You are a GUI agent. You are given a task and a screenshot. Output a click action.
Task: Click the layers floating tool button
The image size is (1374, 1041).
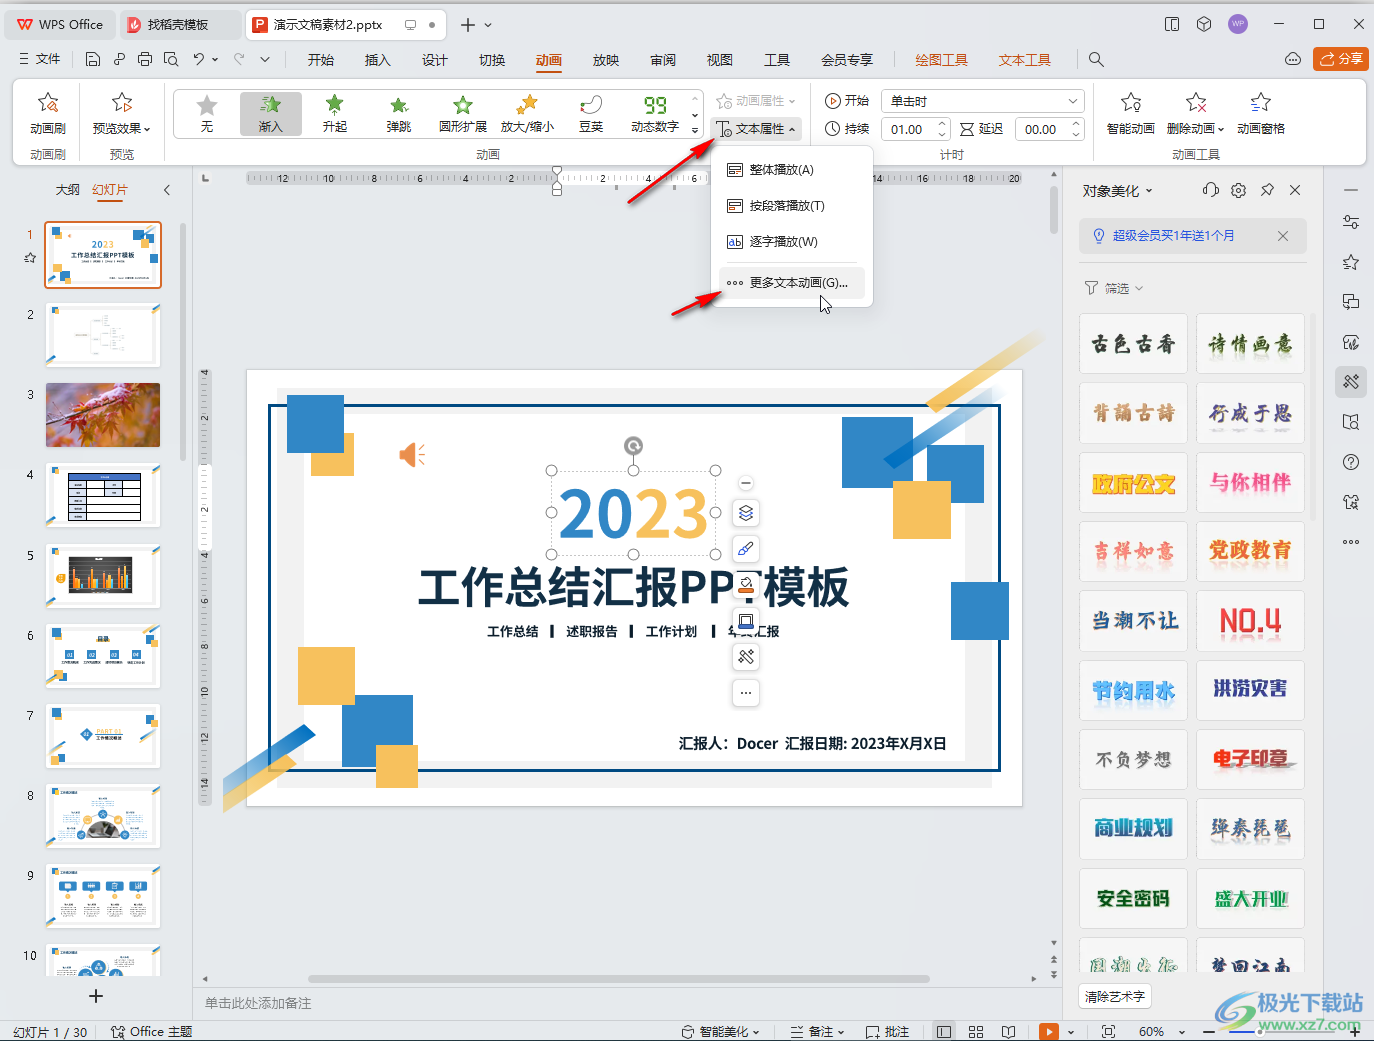click(x=746, y=513)
